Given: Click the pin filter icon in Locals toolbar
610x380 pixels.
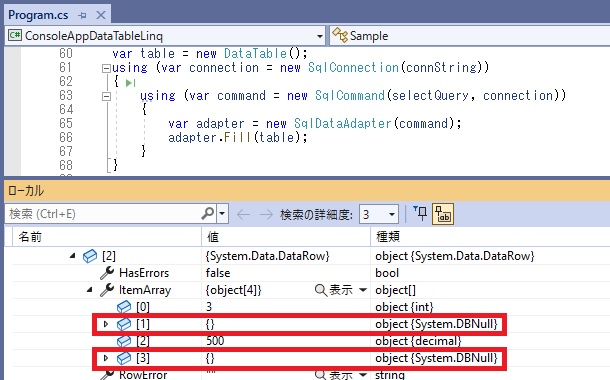Looking at the screenshot, I should (x=420, y=214).
